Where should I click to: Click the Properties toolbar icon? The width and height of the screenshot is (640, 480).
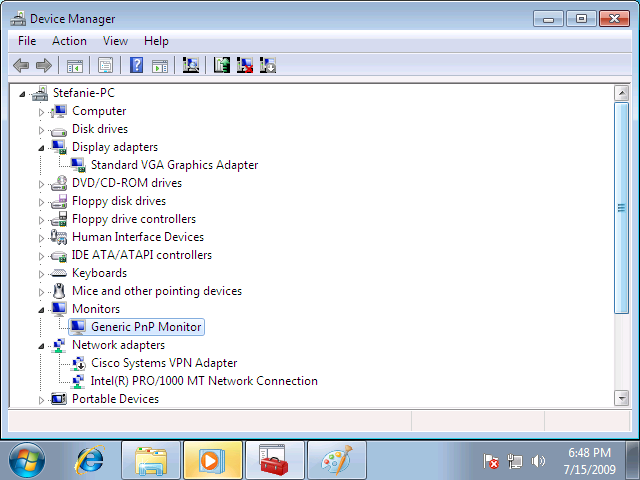coord(104,65)
